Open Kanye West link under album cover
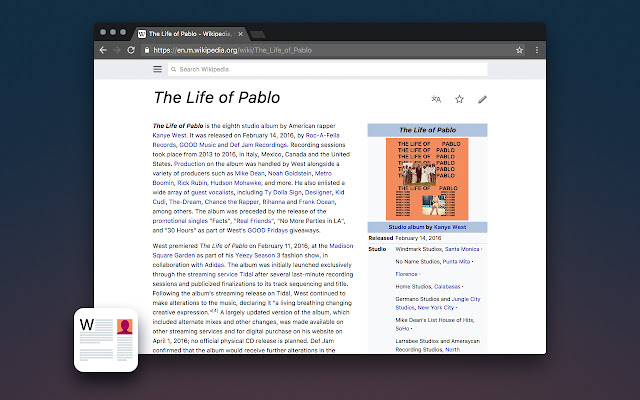This screenshot has width=640, height=400. click(x=450, y=227)
